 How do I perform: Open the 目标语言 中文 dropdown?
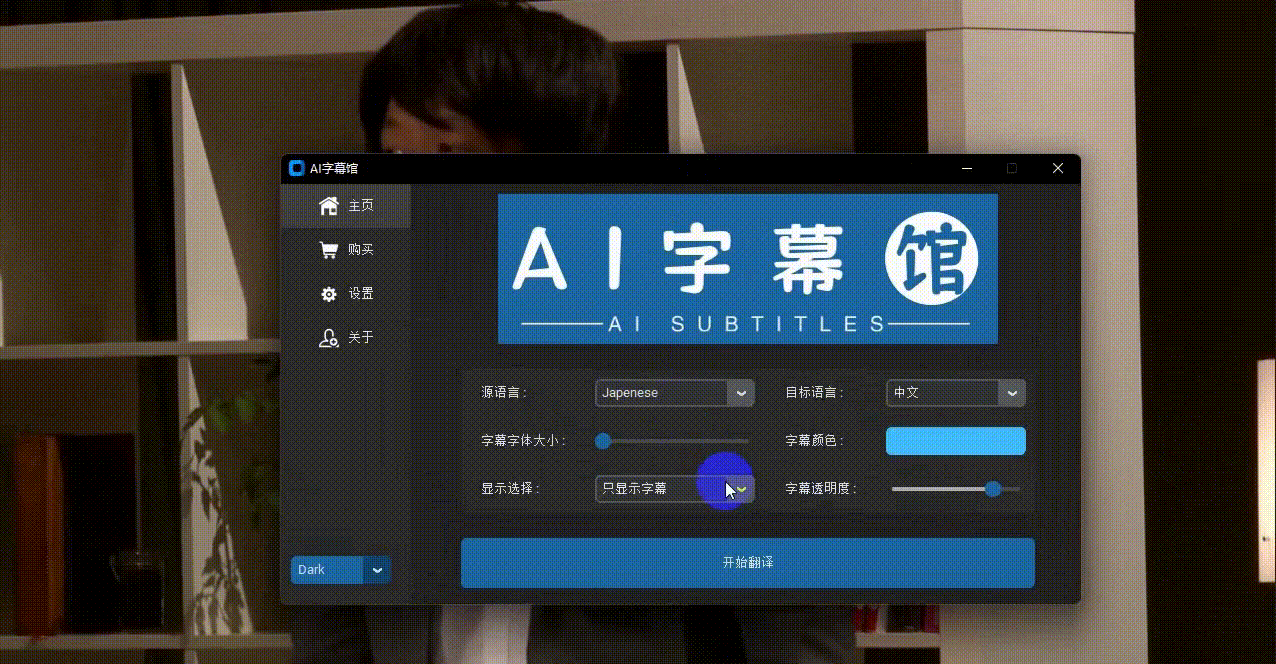coord(1012,393)
